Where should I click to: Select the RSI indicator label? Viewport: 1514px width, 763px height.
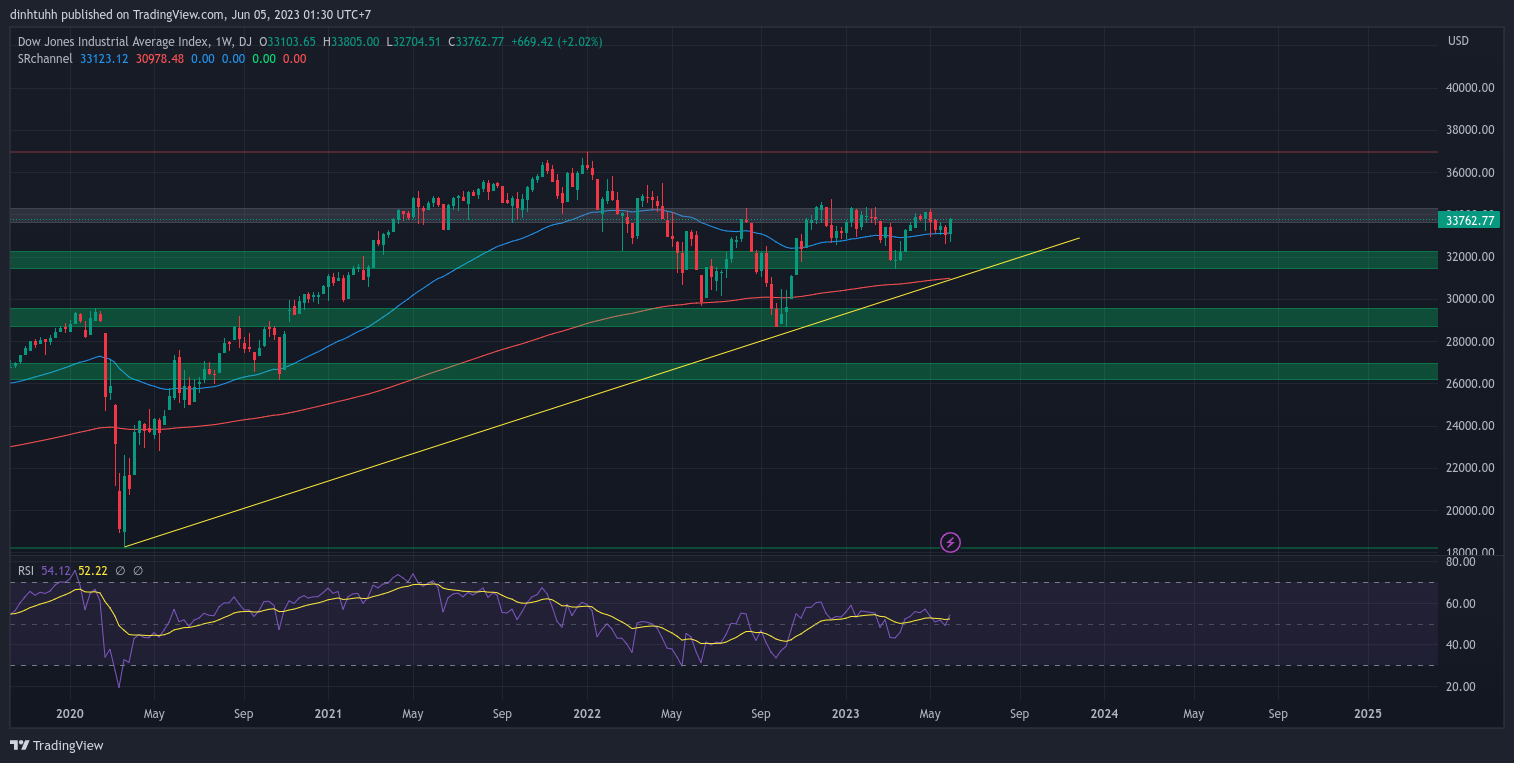pos(26,571)
